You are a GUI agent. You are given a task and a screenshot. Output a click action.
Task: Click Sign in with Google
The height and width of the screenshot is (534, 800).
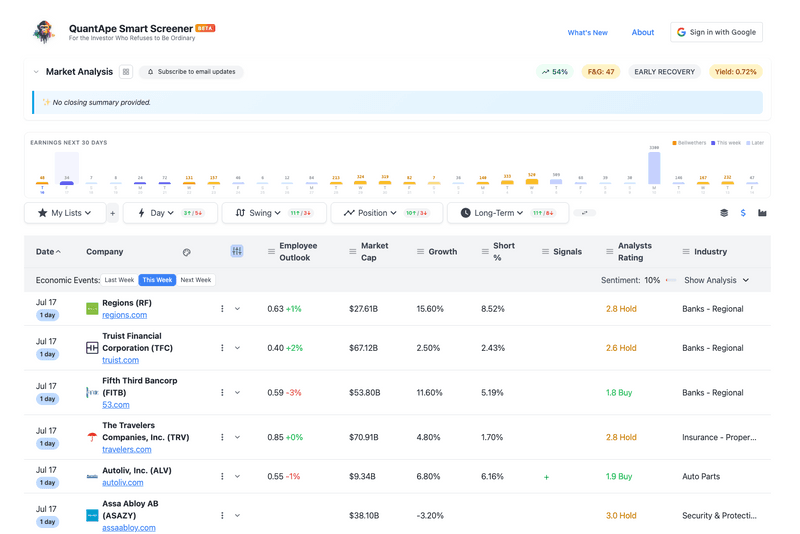coord(716,32)
